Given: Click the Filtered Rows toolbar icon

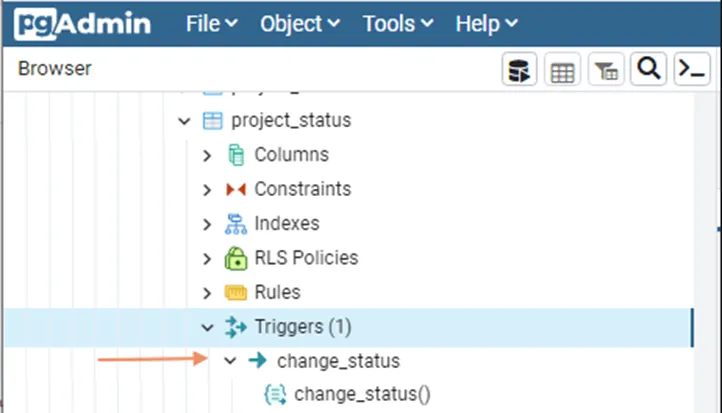Looking at the screenshot, I should [x=606, y=70].
